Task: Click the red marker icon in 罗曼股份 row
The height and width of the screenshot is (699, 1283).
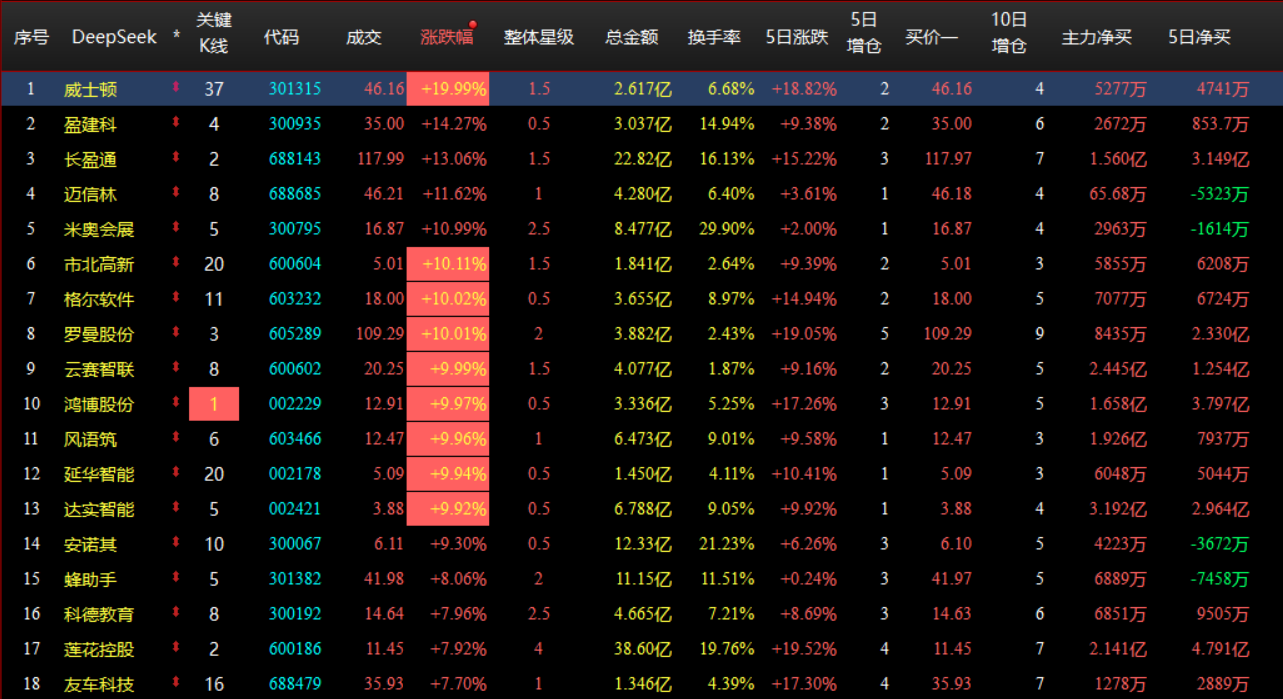Action: click(176, 333)
